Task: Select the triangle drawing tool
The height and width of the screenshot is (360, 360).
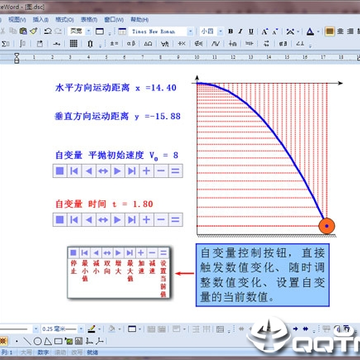Action: pos(48,341)
